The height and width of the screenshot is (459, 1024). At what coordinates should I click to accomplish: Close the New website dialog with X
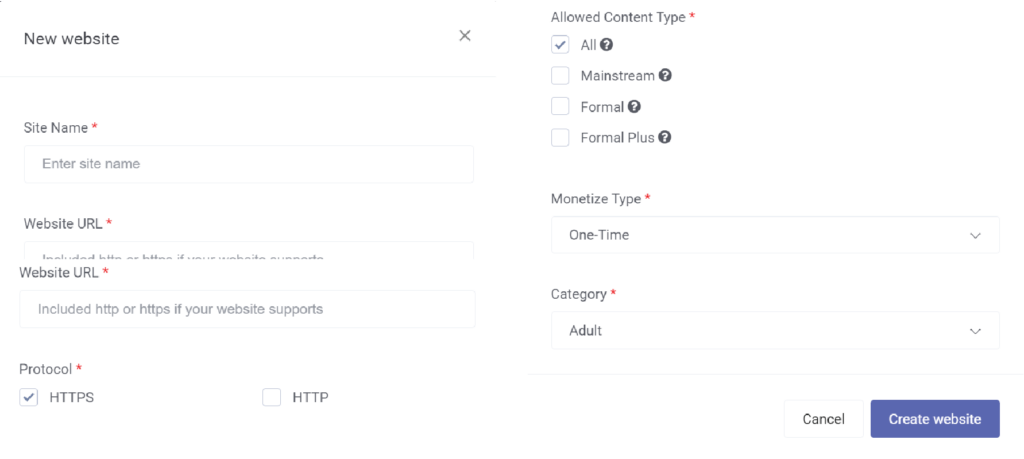pos(465,35)
